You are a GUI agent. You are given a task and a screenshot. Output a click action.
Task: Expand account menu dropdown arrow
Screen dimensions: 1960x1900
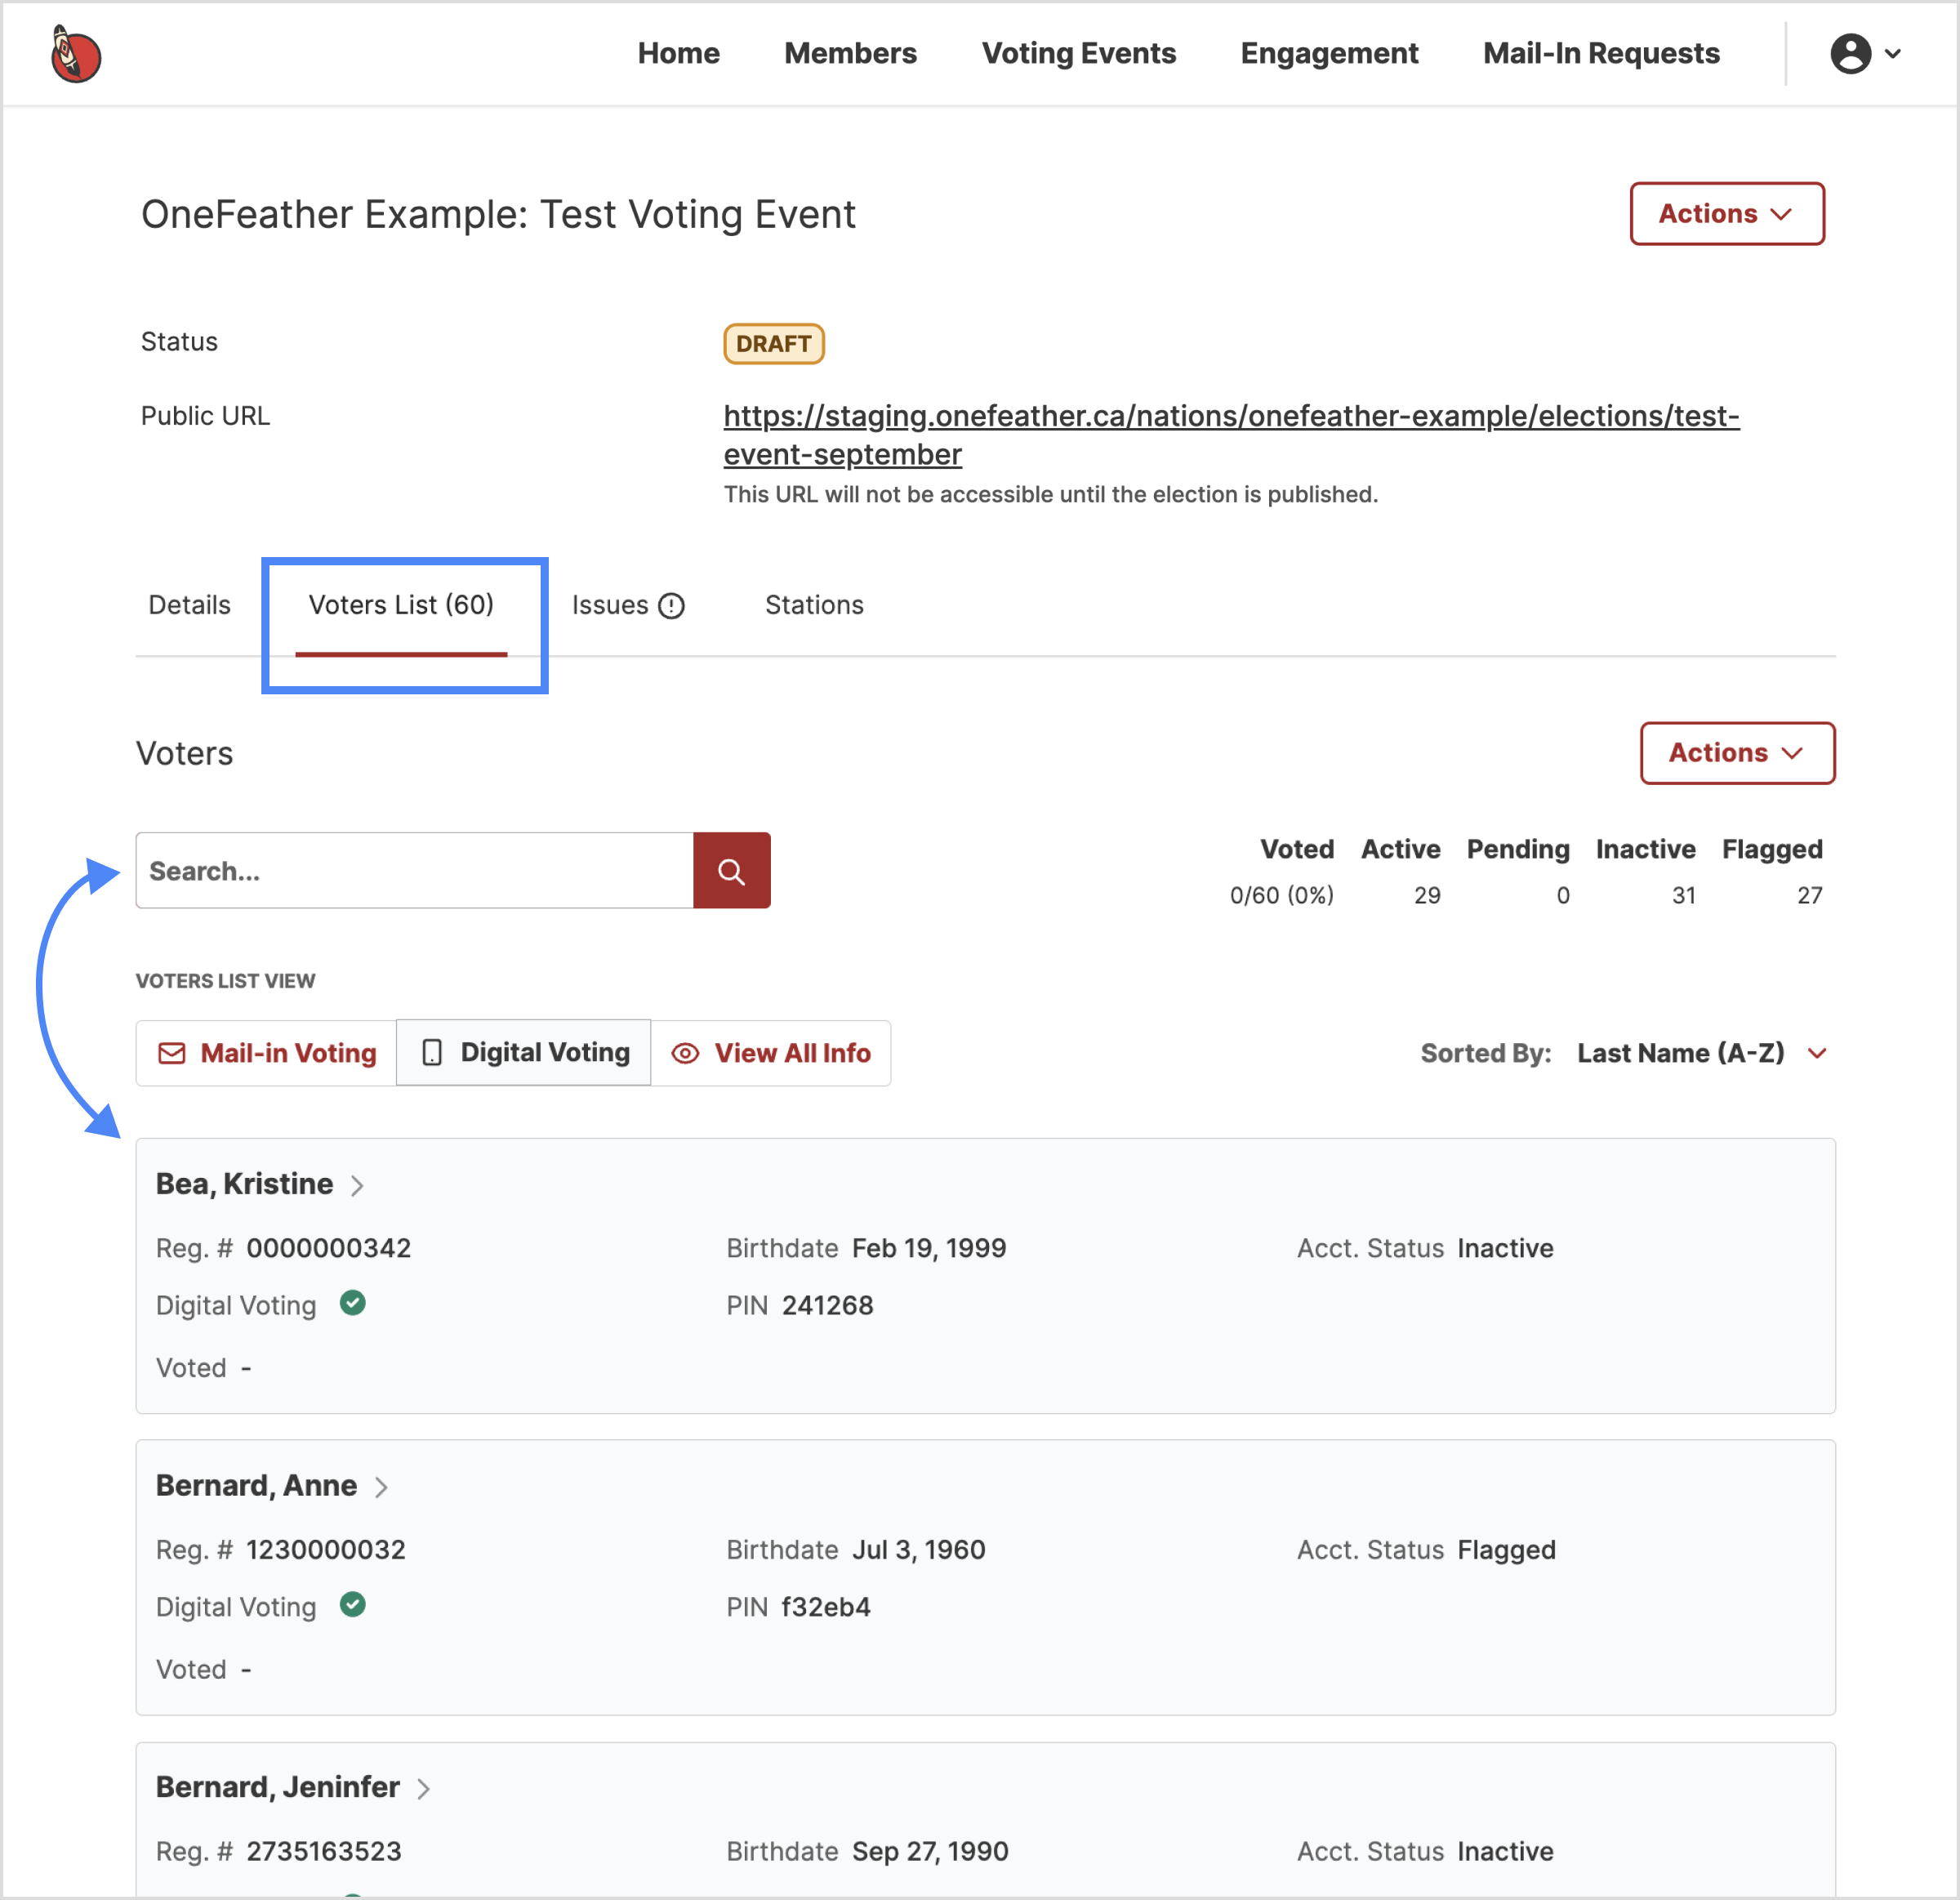point(1893,54)
